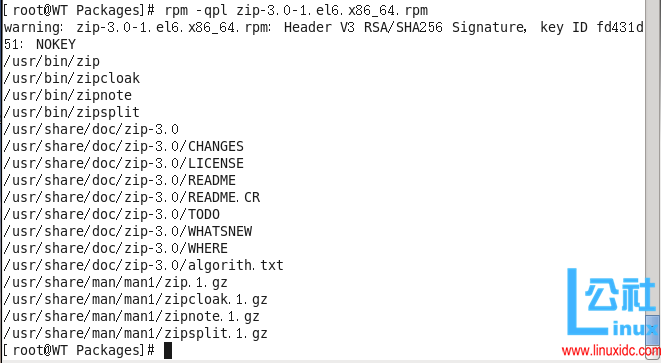
Task: Click the /usr/bin/zipcloak line
Action: tap(72, 78)
